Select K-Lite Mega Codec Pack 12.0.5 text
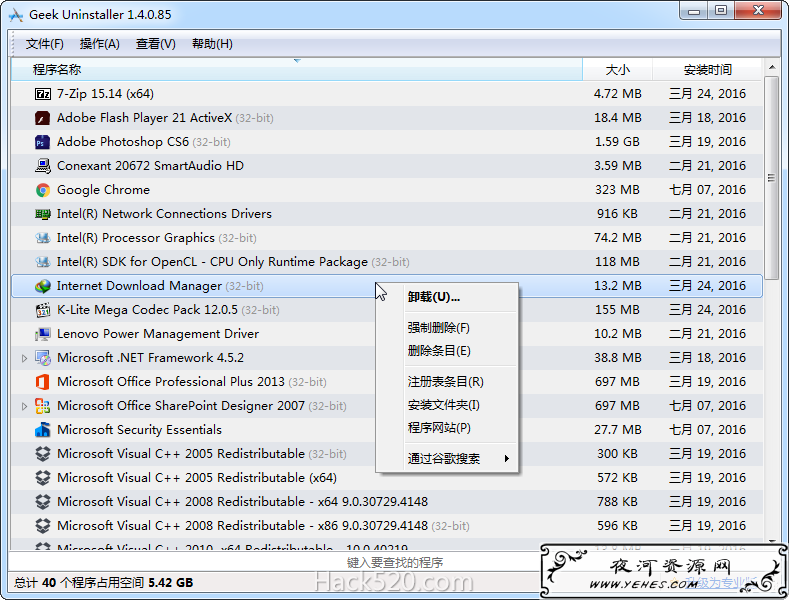Viewport: 789px width, 600px height. pos(147,310)
